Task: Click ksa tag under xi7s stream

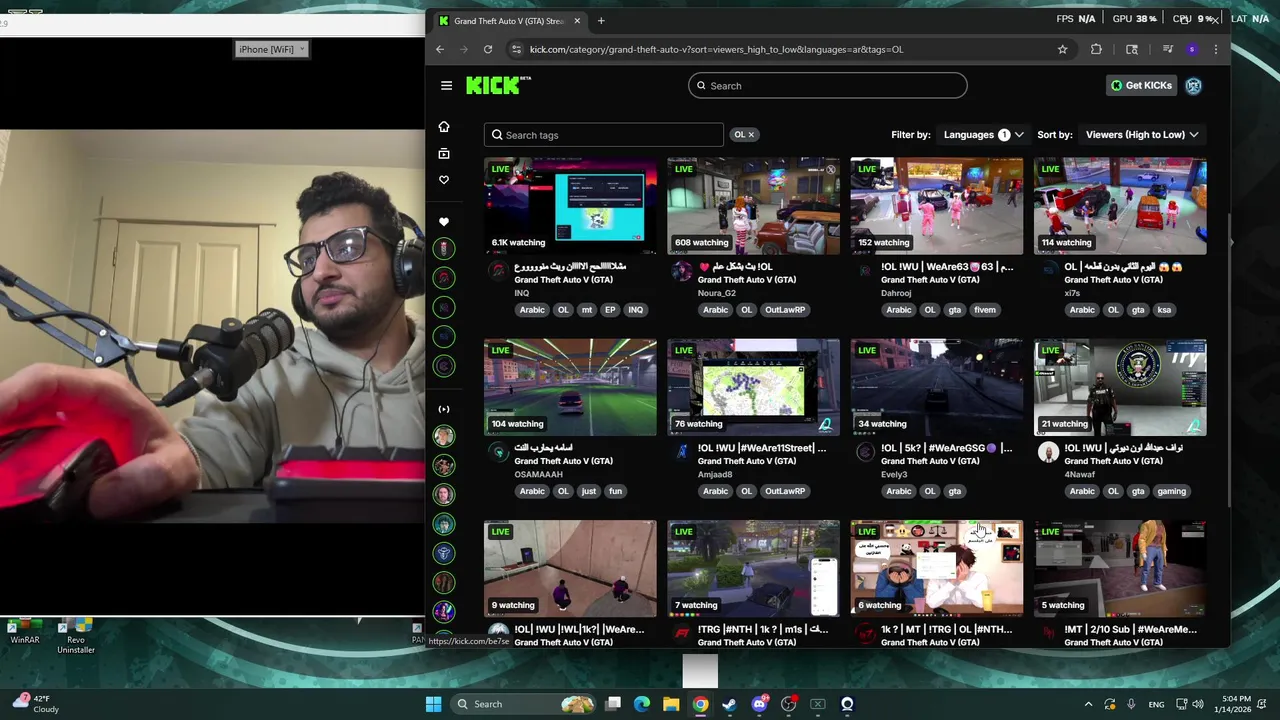Action: [1164, 310]
